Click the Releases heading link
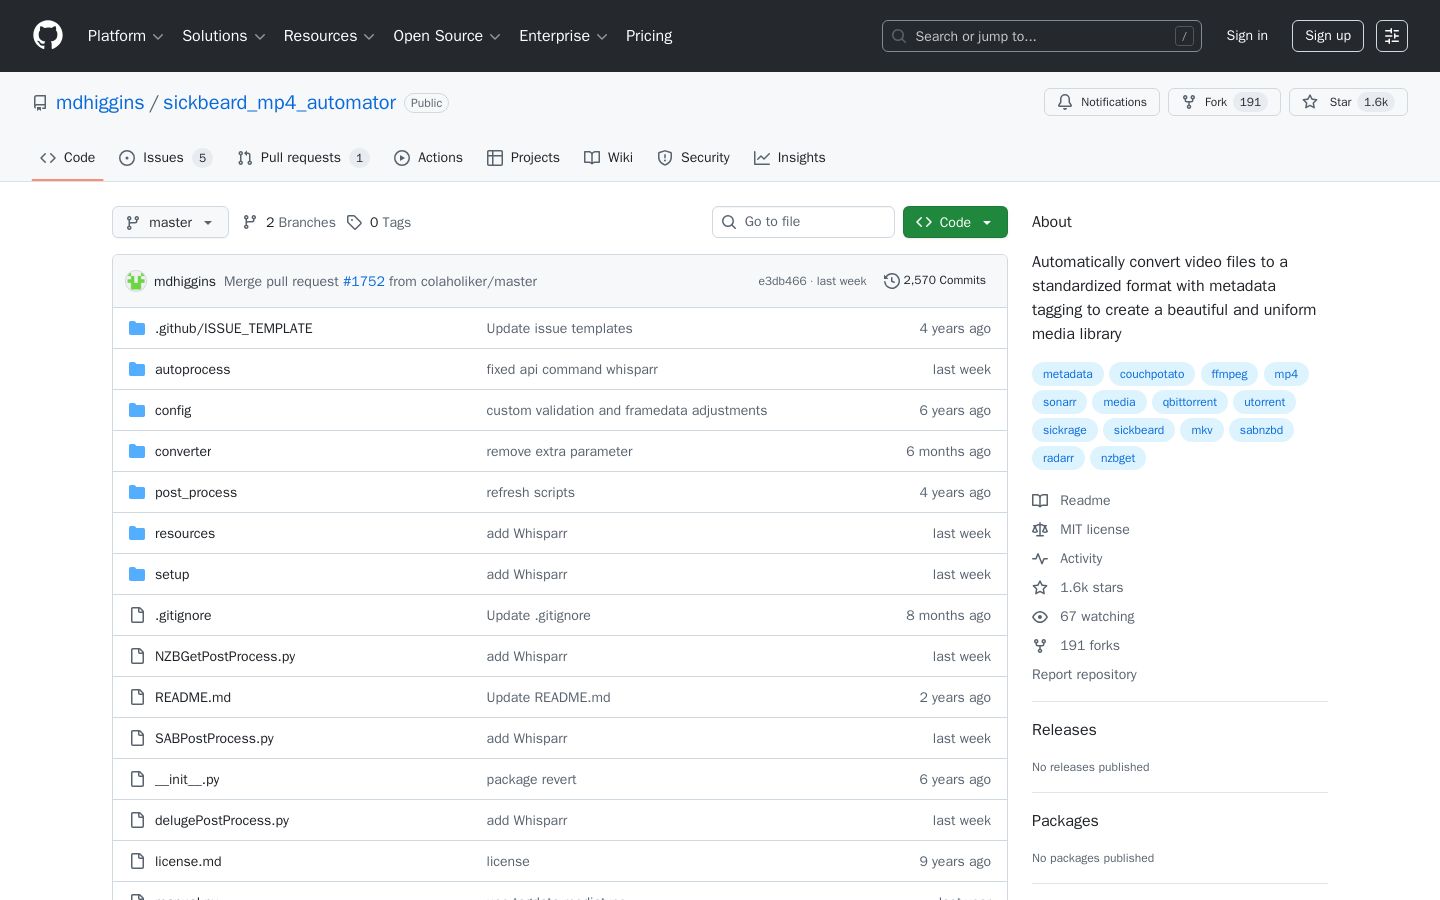1440x900 pixels. tap(1064, 730)
